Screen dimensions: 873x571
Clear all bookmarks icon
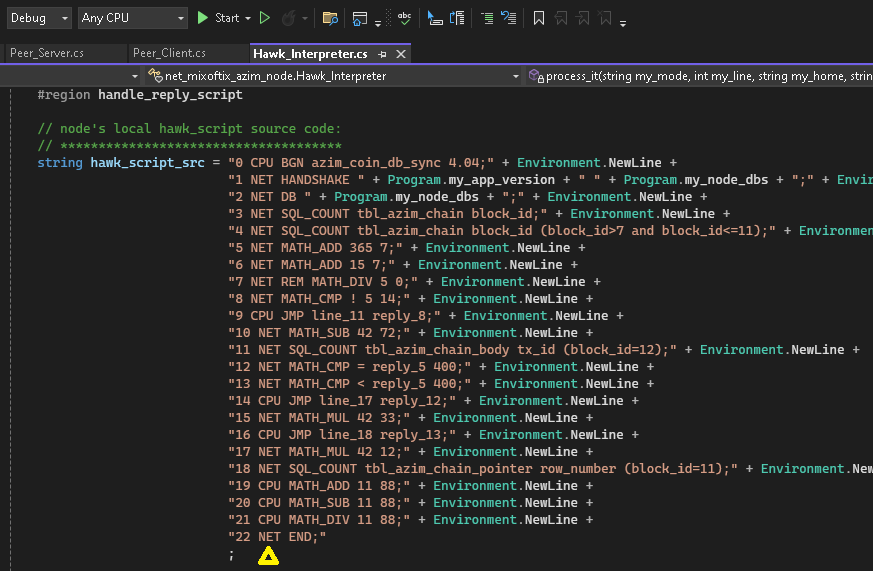pos(605,18)
